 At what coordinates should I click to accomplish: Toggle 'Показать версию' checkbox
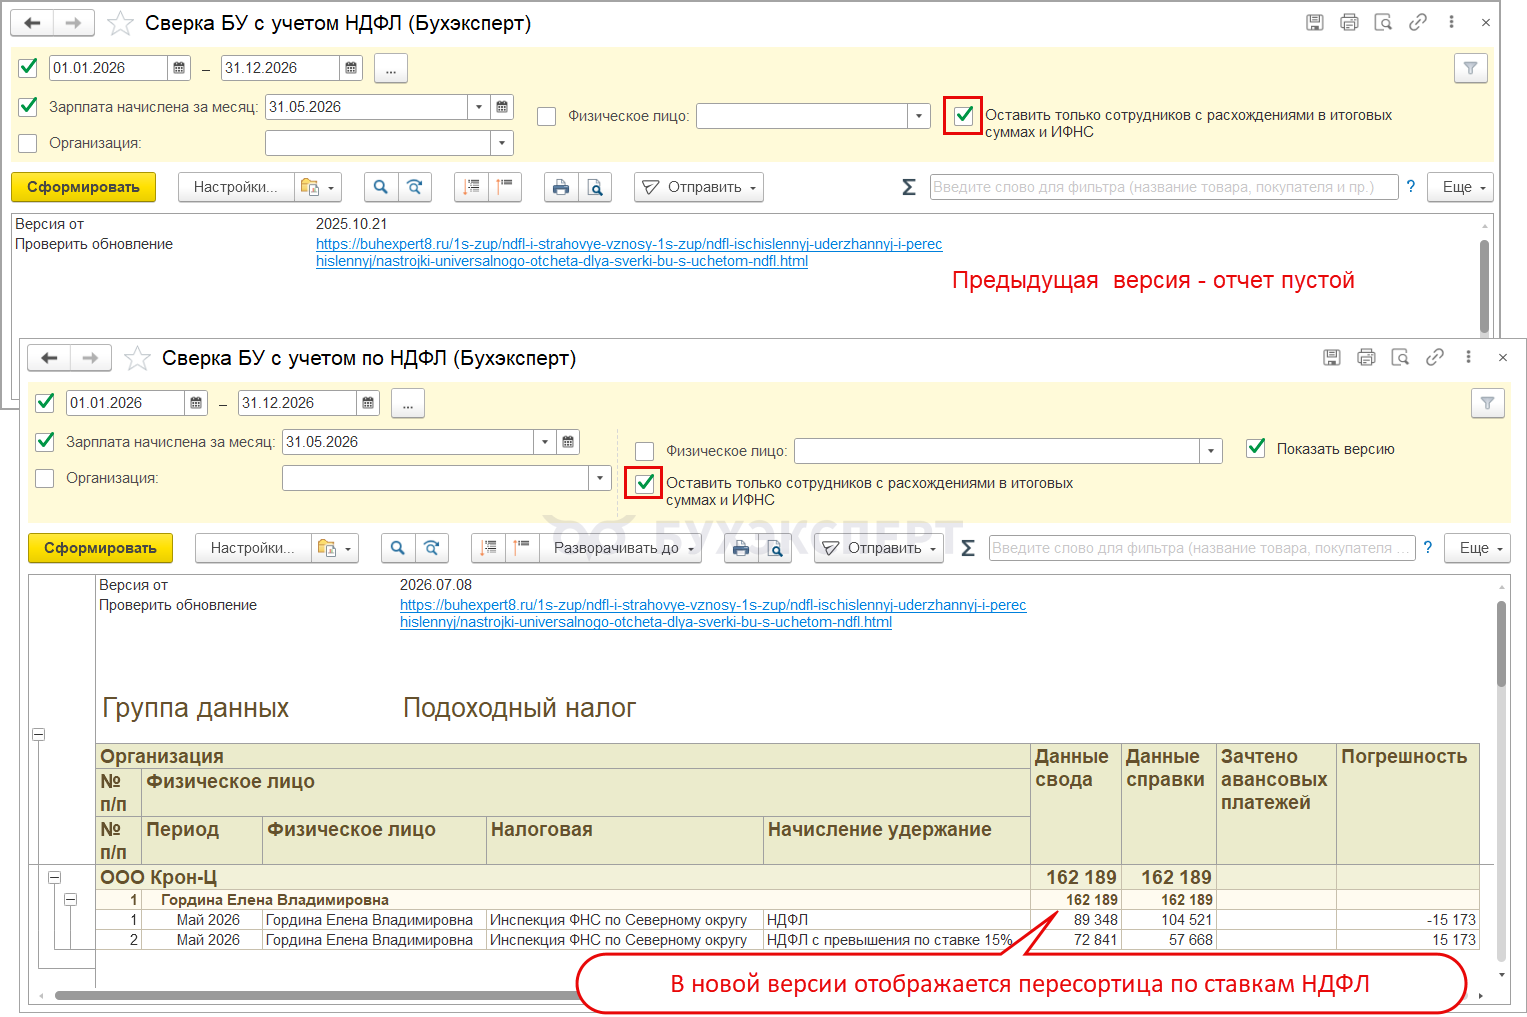click(1256, 448)
